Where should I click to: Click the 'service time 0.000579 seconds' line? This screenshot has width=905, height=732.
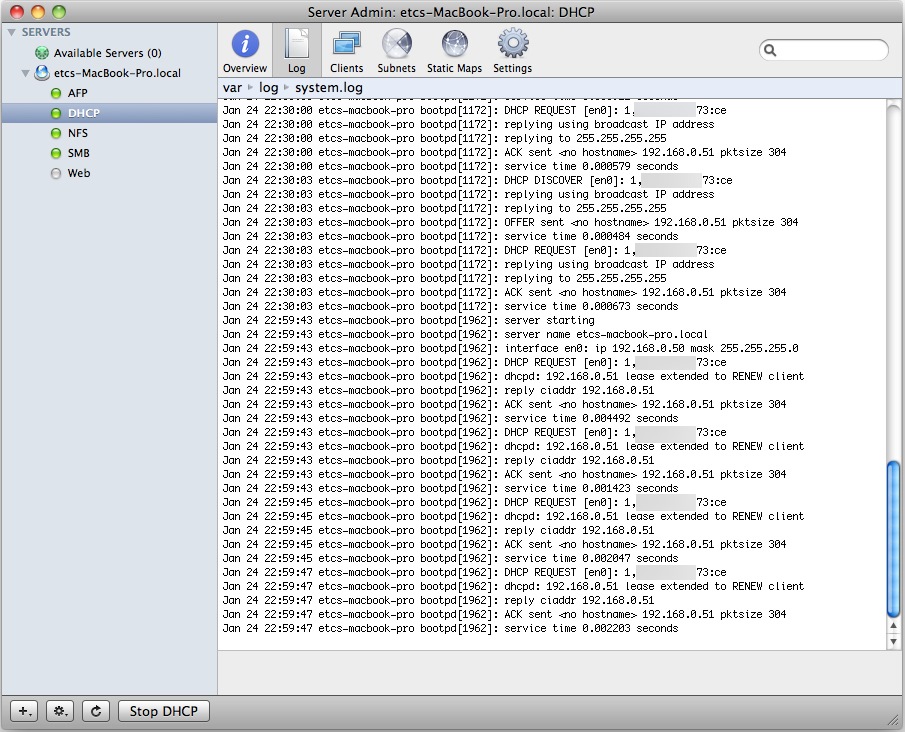coord(451,166)
